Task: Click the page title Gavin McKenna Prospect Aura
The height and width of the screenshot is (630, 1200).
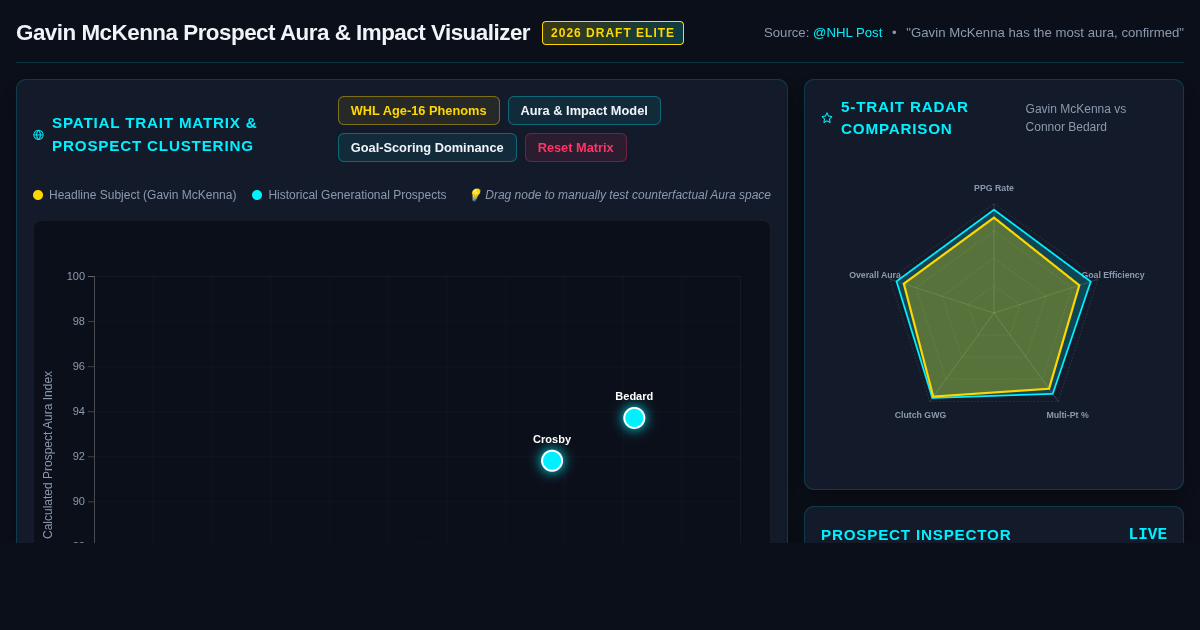Action: click(273, 33)
